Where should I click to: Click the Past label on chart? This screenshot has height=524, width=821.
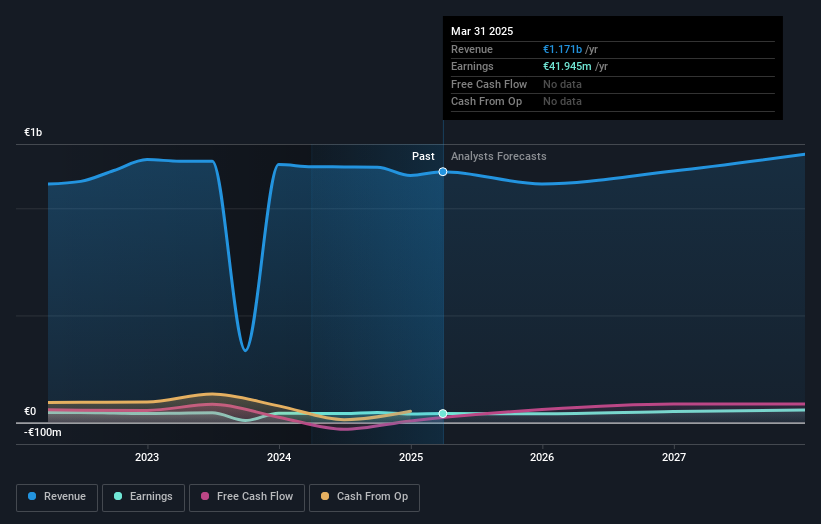pos(423,157)
